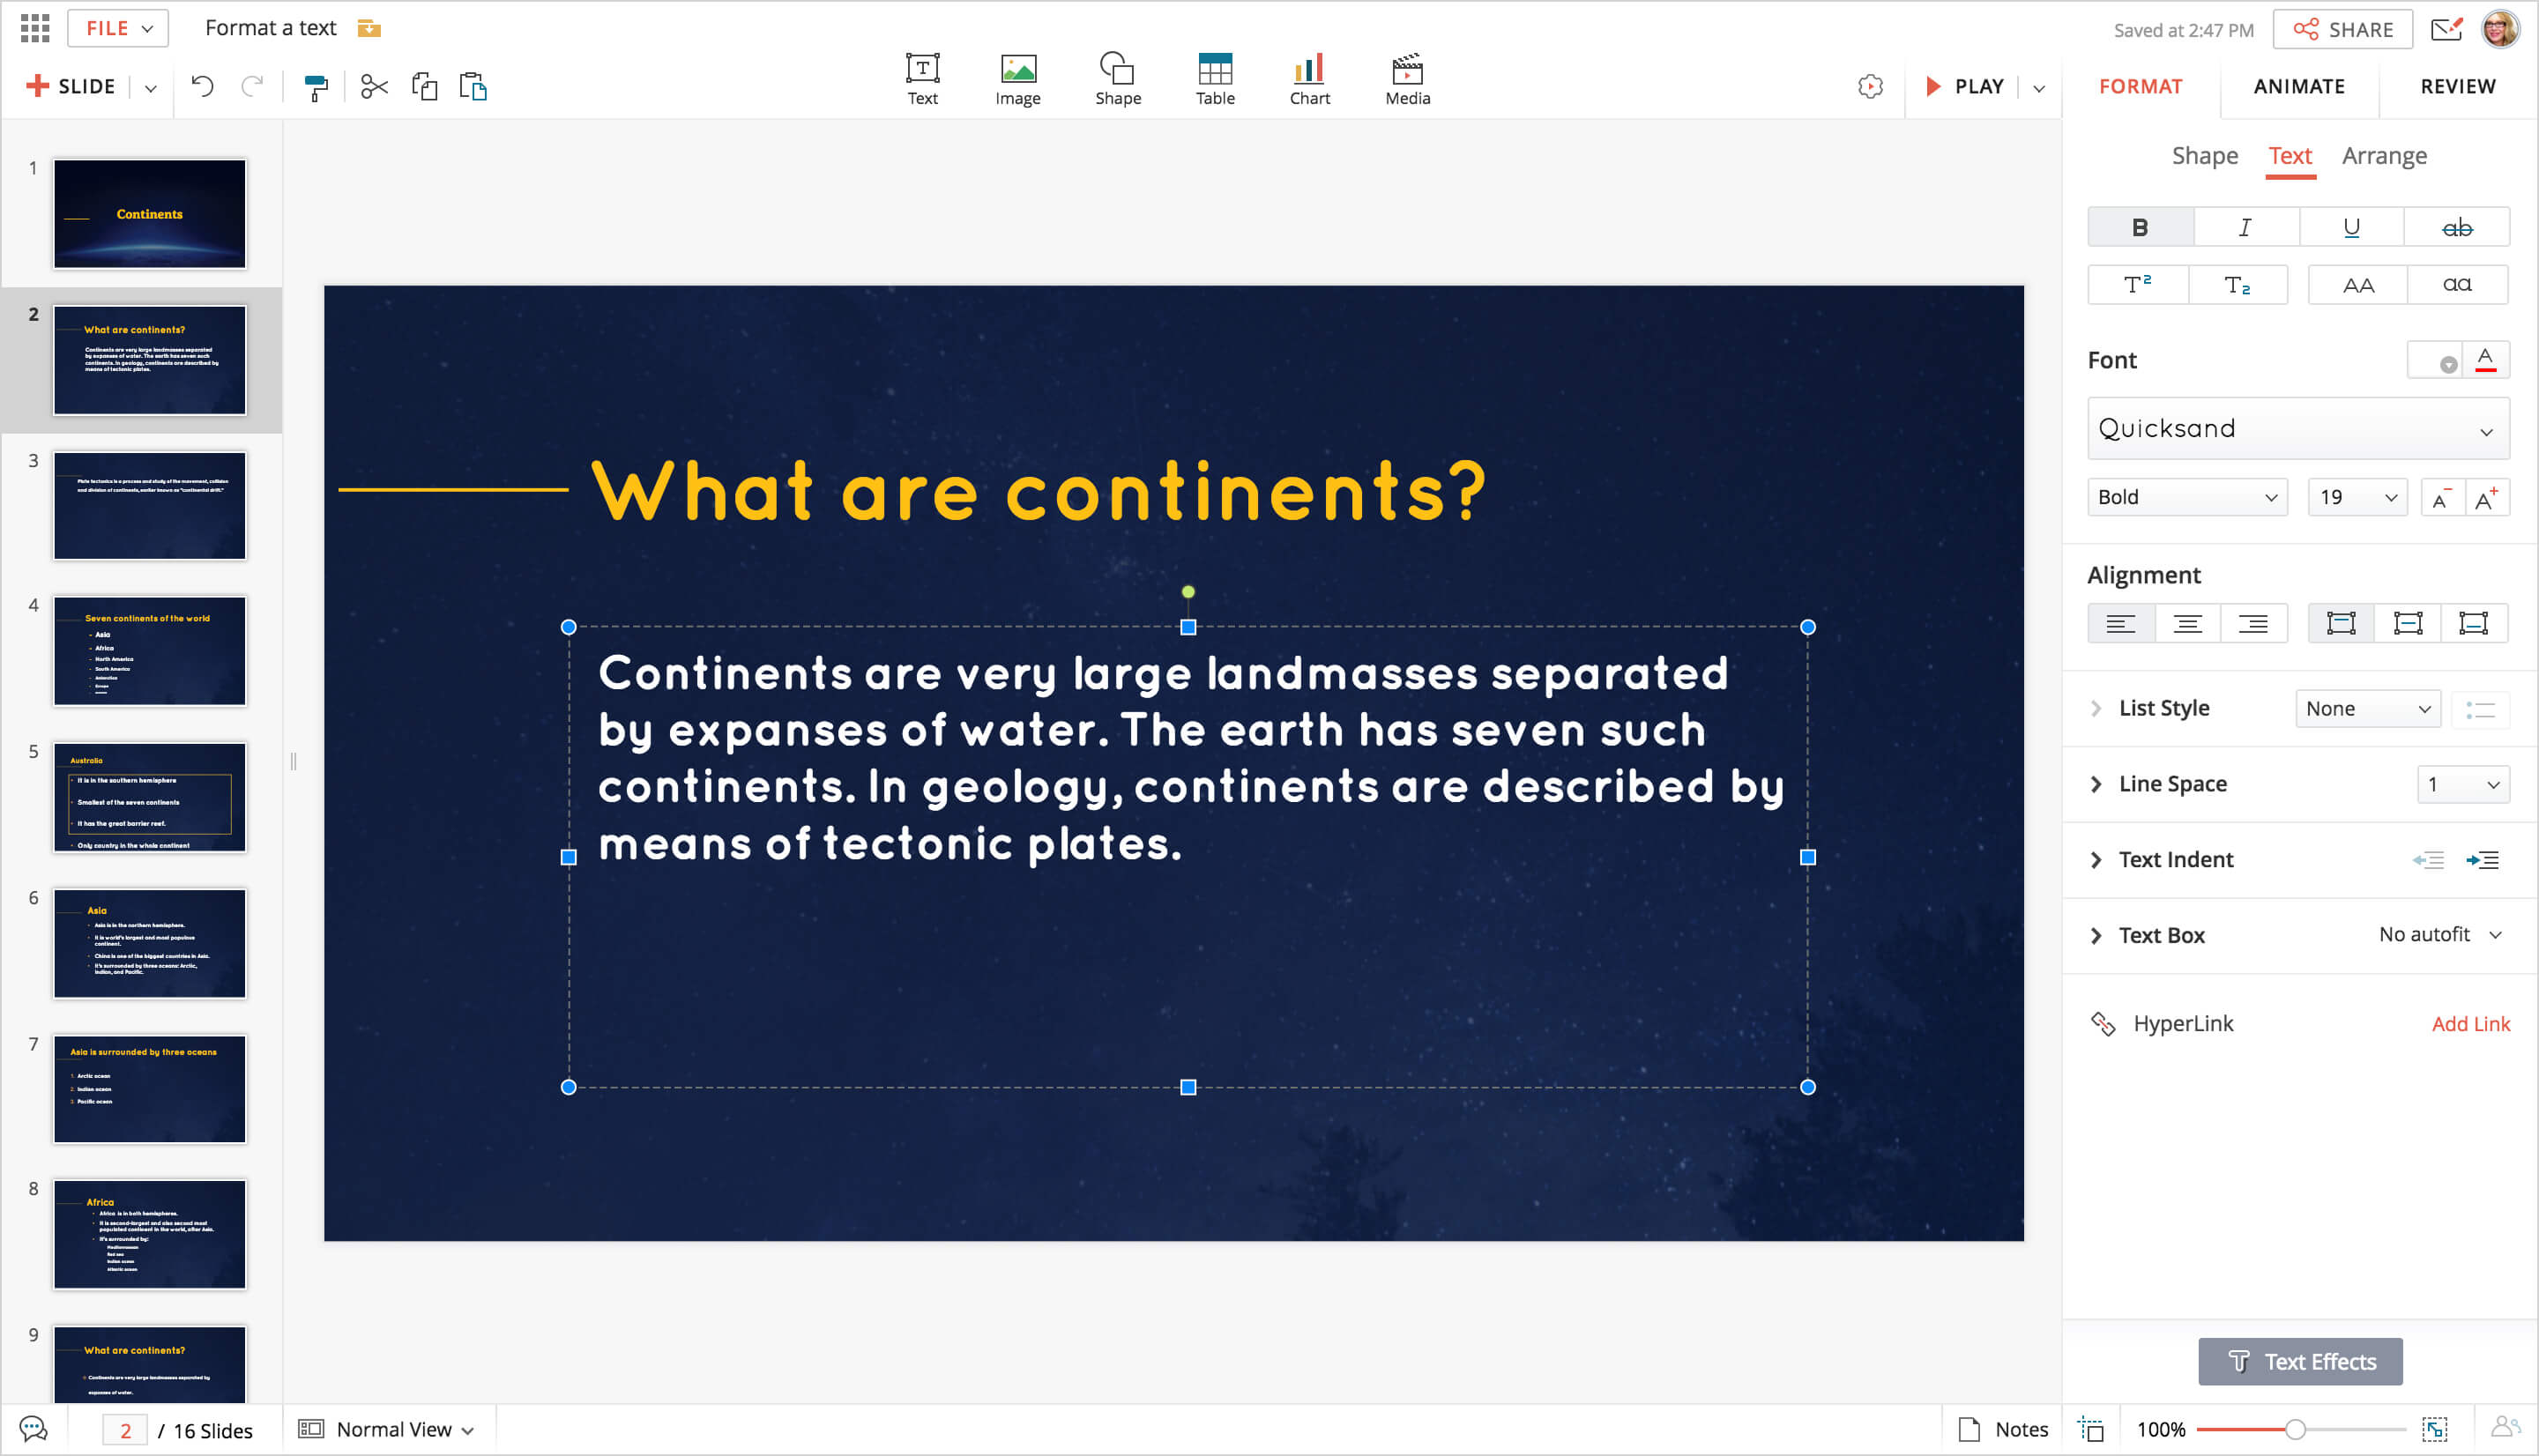Open comments chat bubble icon
The height and width of the screenshot is (1456, 2539).
point(33,1429)
